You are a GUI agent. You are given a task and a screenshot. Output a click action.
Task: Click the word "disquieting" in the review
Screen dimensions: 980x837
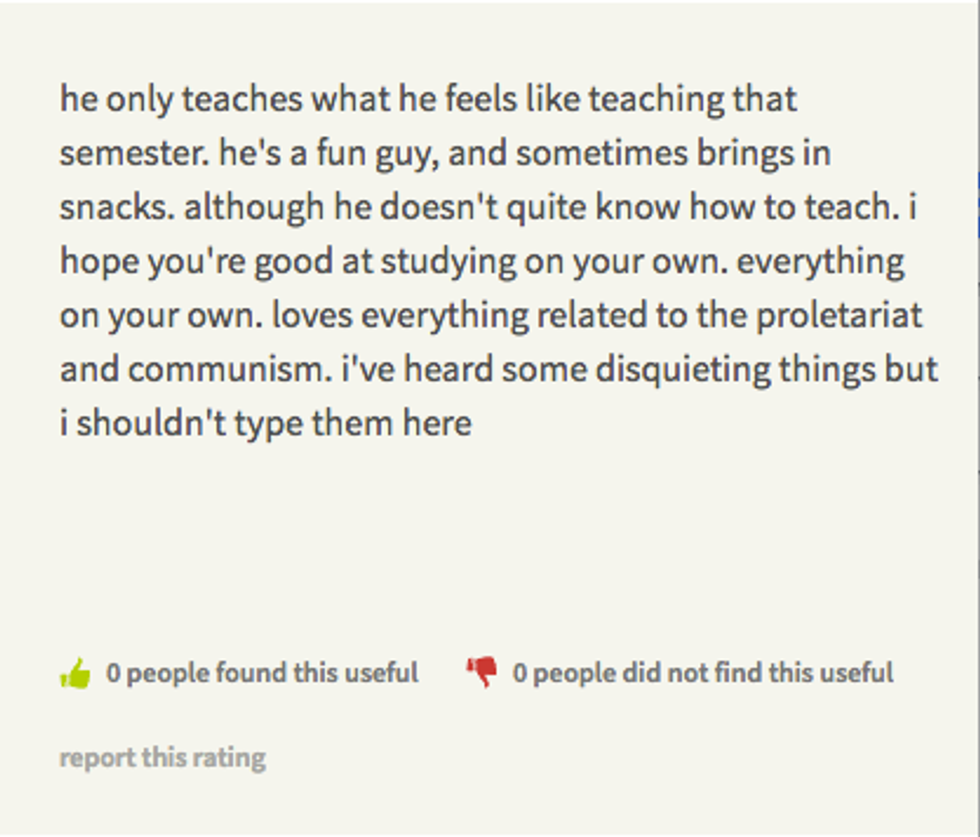tap(684, 370)
